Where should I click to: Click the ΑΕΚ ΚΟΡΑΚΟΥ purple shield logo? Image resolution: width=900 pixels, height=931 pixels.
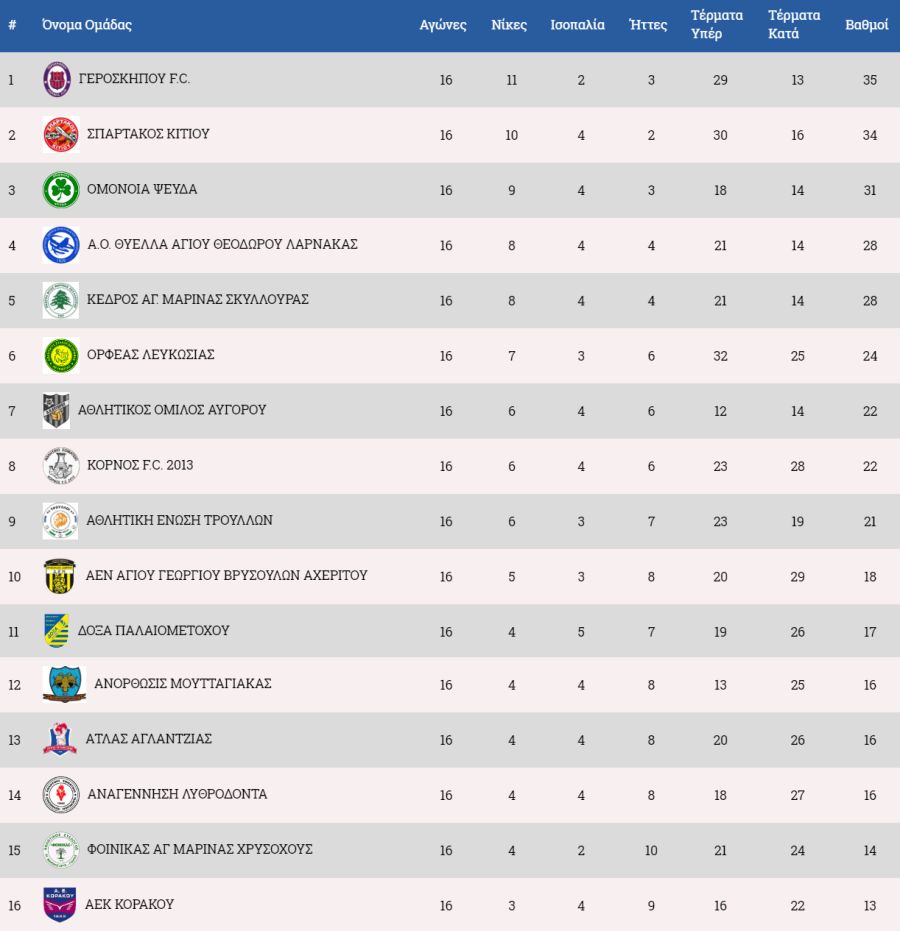coord(59,905)
